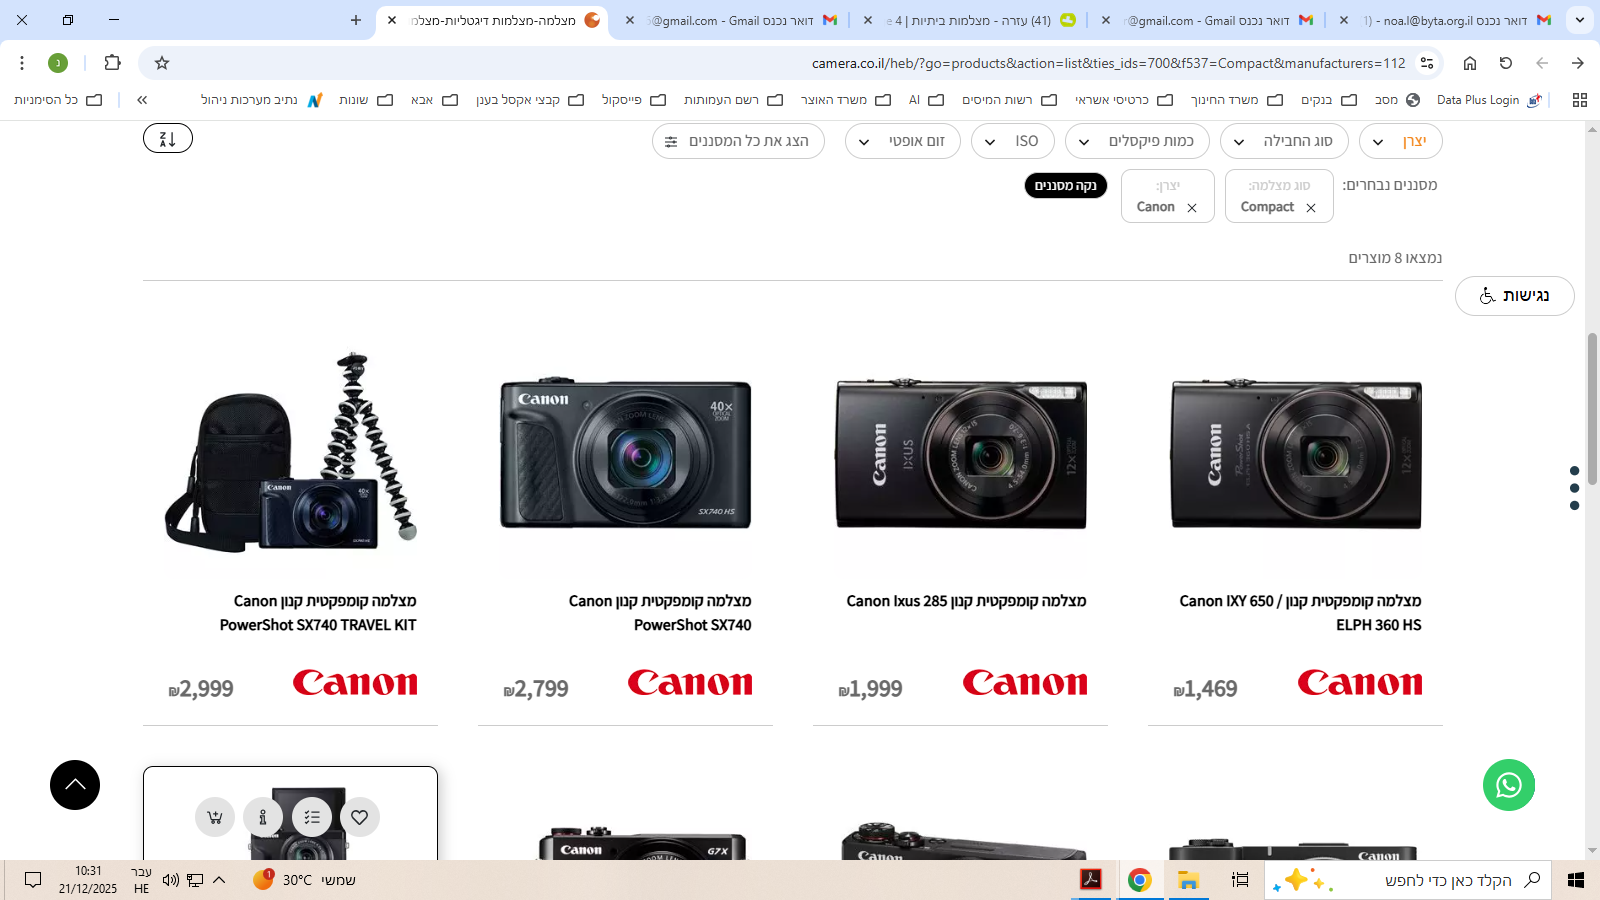Open the רשות המיסים bookmark folder
The height and width of the screenshot is (900, 1600).
click(x=1009, y=100)
